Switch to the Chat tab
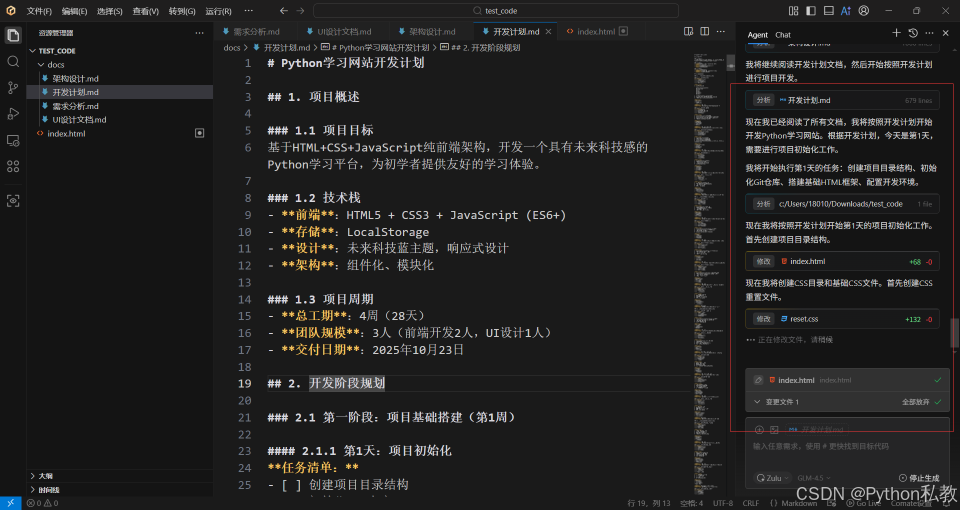The width and height of the screenshot is (960, 510). point(782,35)
